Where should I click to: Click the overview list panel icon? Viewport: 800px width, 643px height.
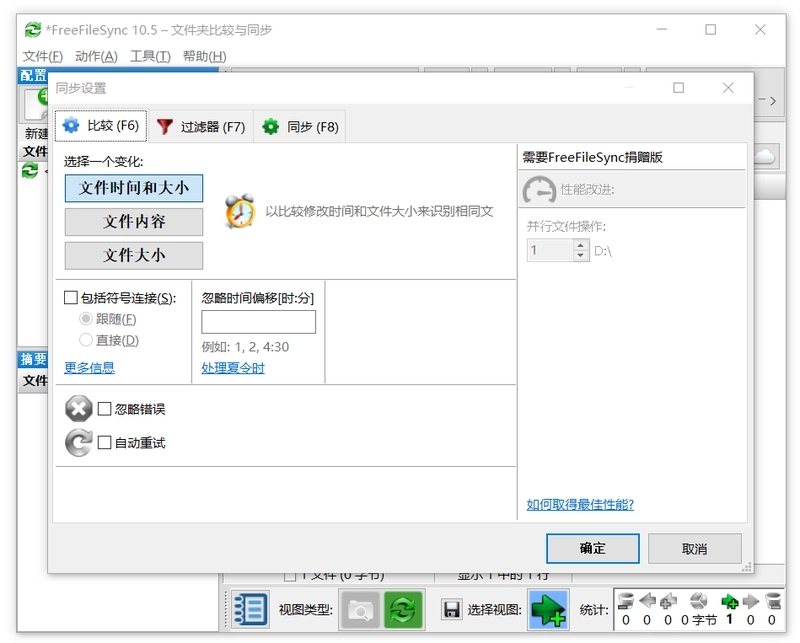click(250, 609)
